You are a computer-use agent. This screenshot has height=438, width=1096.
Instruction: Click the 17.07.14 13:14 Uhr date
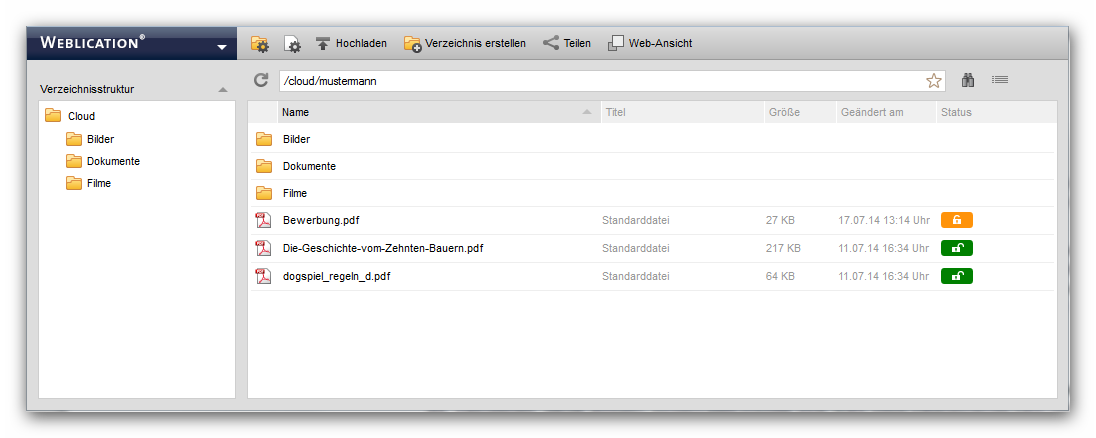pos(884,220)
